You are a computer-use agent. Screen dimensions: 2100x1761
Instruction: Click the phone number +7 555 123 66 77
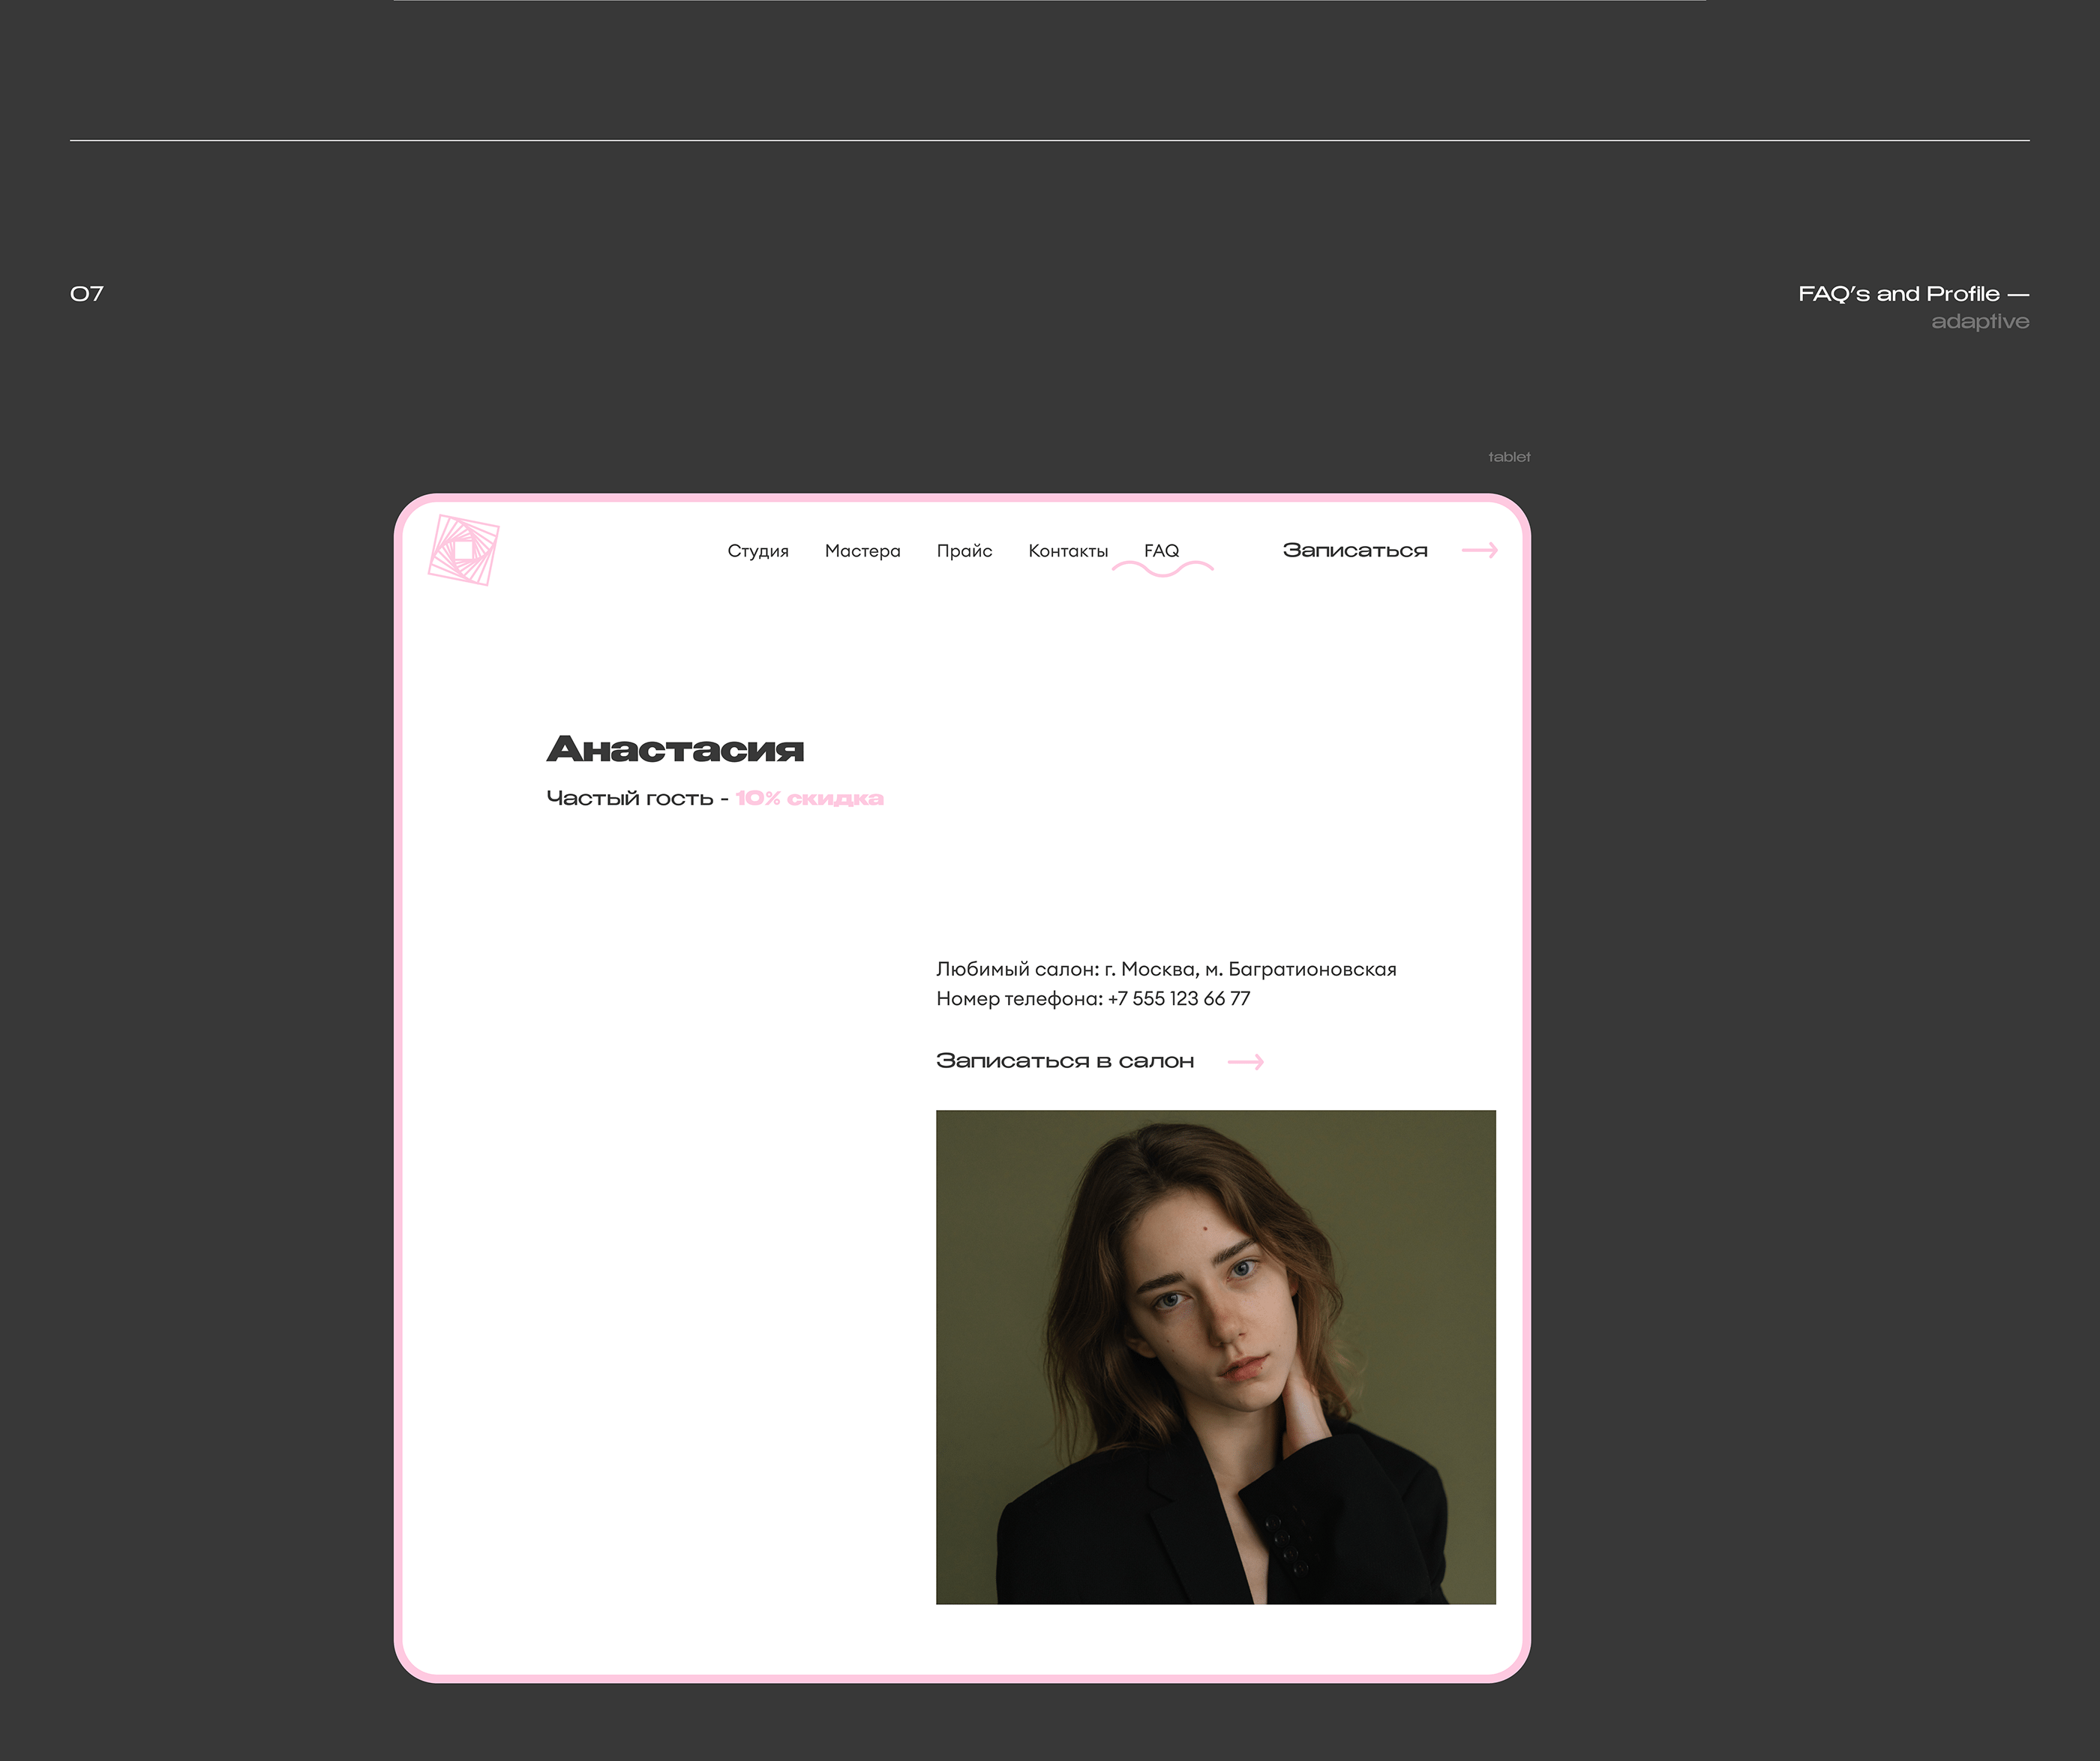pos(1178,999)
